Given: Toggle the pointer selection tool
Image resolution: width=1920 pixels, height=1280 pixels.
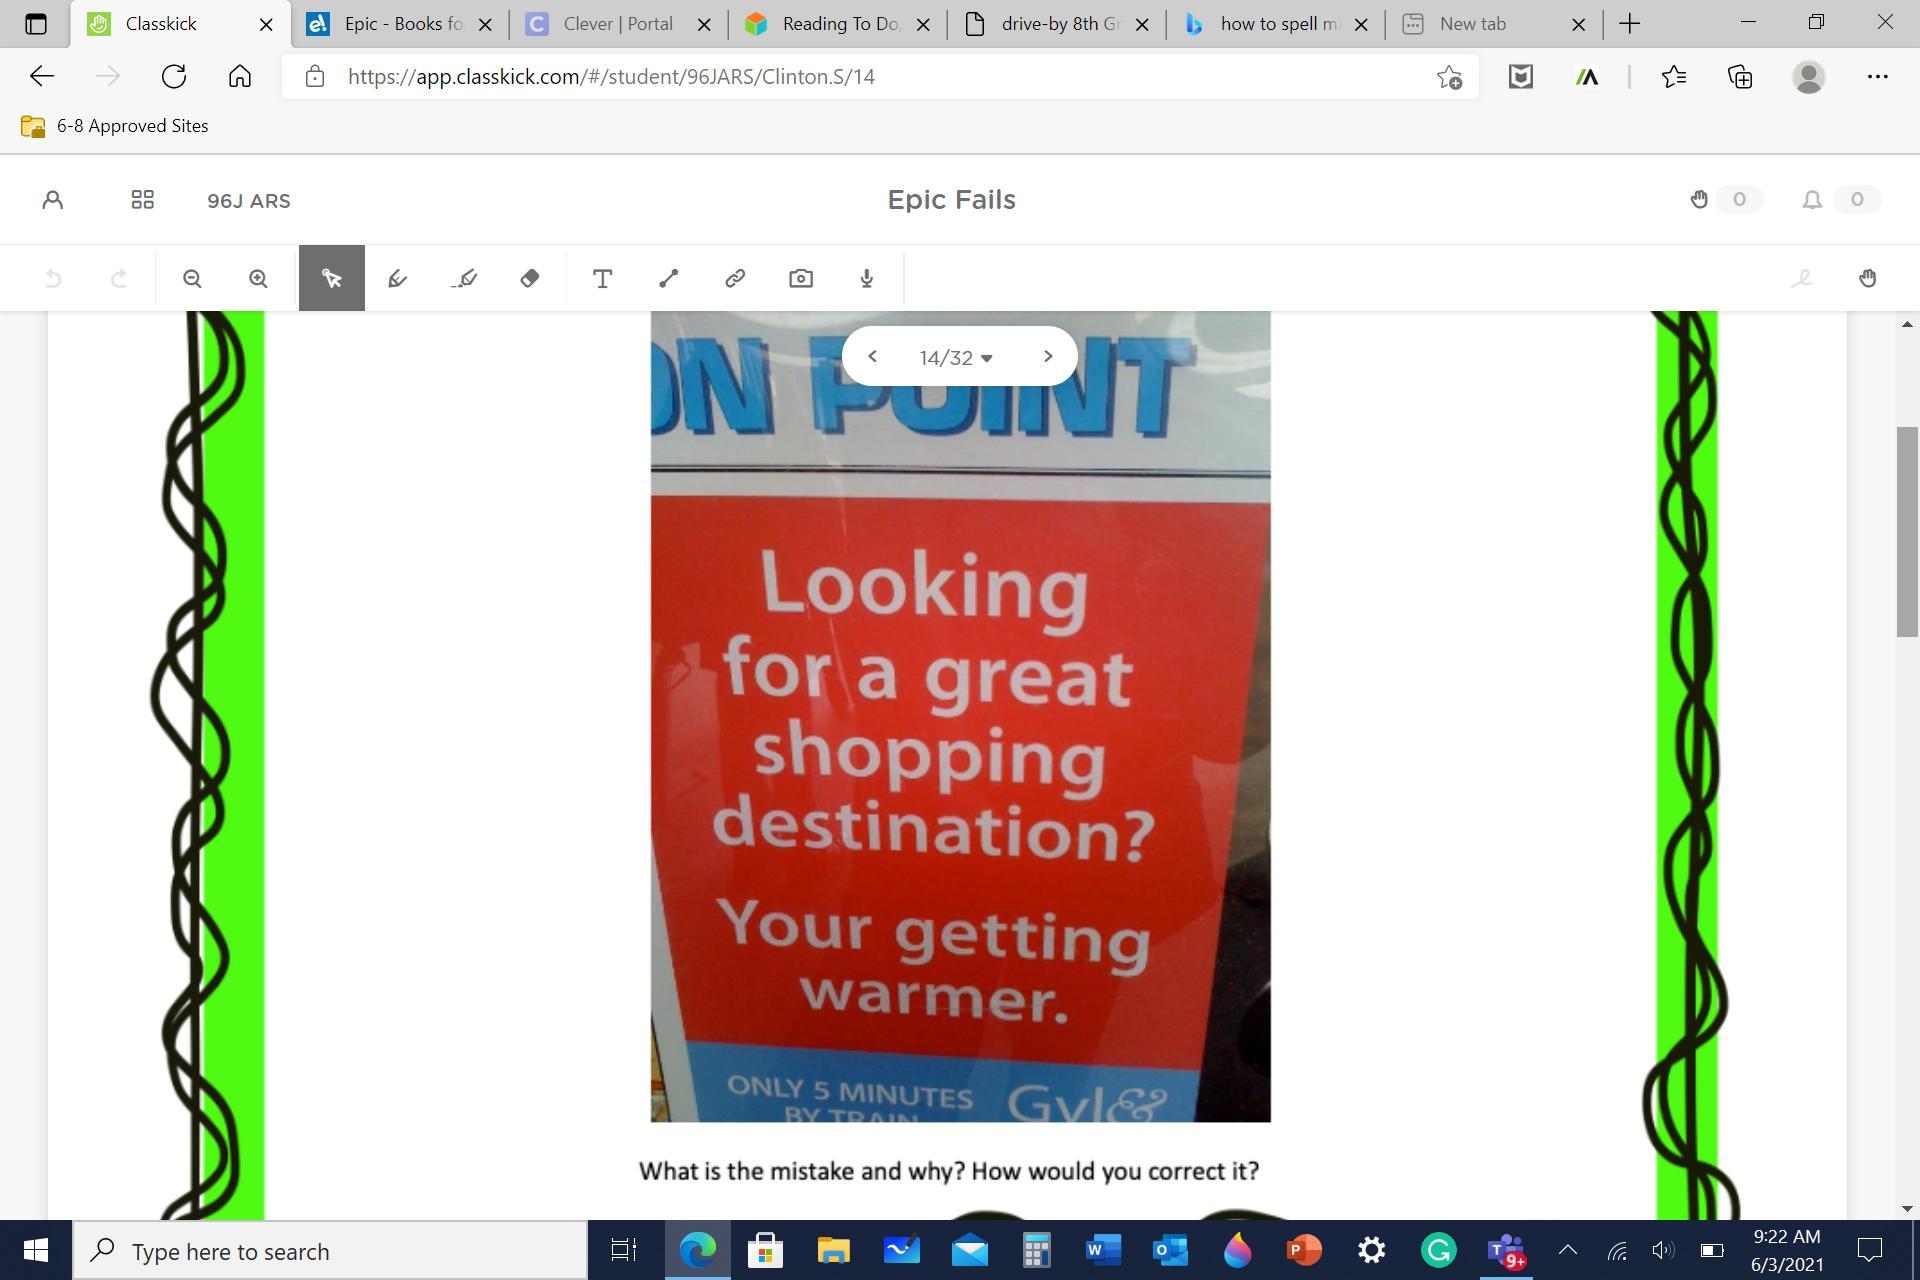Looking at the screenshot, I should 332,278.
